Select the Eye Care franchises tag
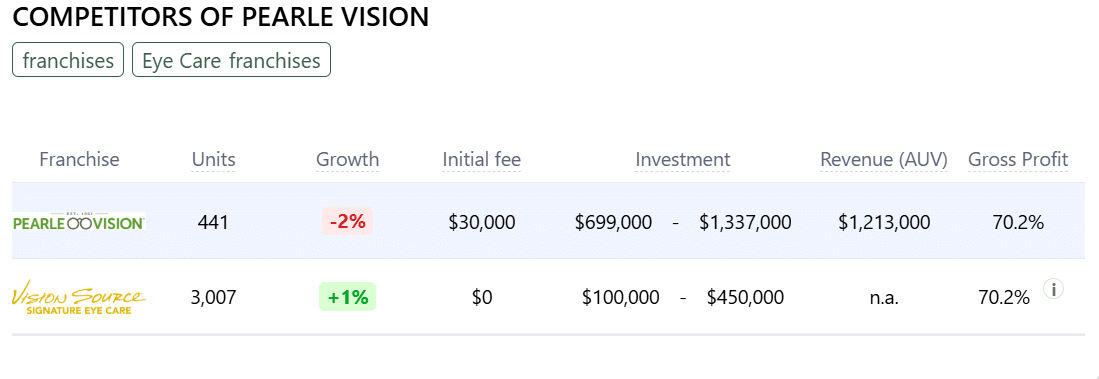The width and height of the screenshot is (1099, 379). tap(231, 60)
